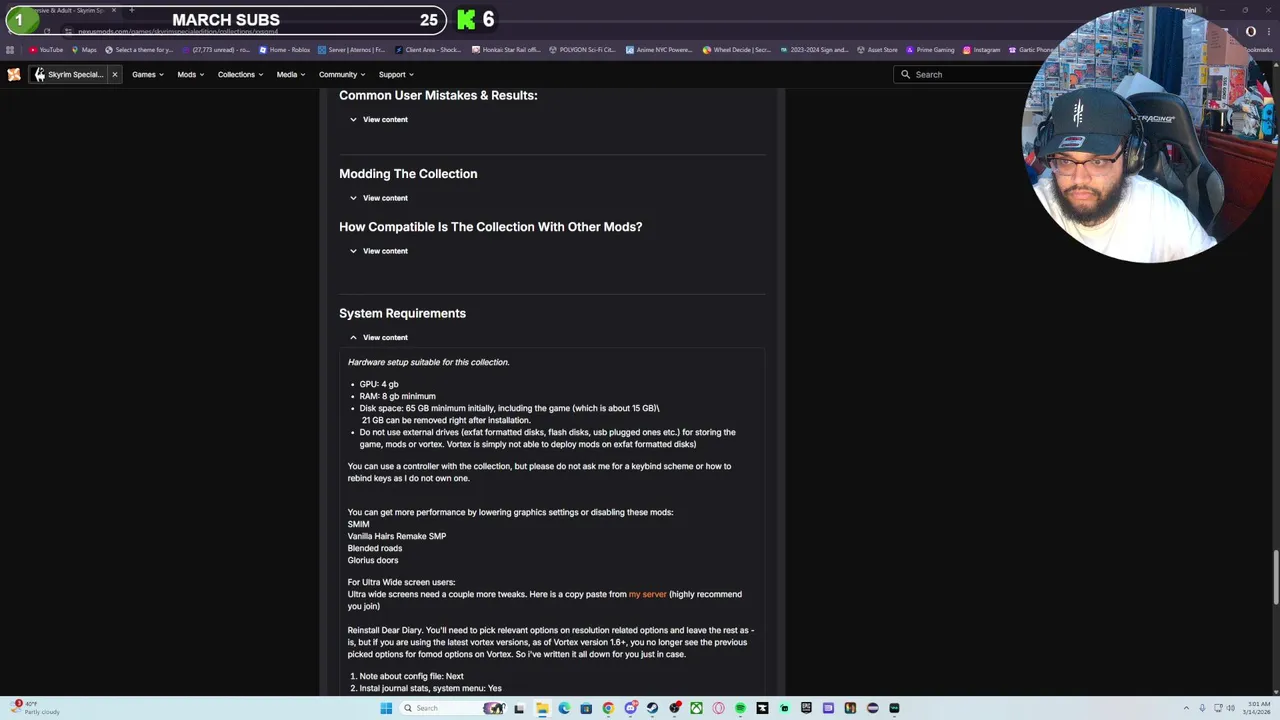Open Opera GX from the taskbar
1280x720 pixels.
coord(718,708)
